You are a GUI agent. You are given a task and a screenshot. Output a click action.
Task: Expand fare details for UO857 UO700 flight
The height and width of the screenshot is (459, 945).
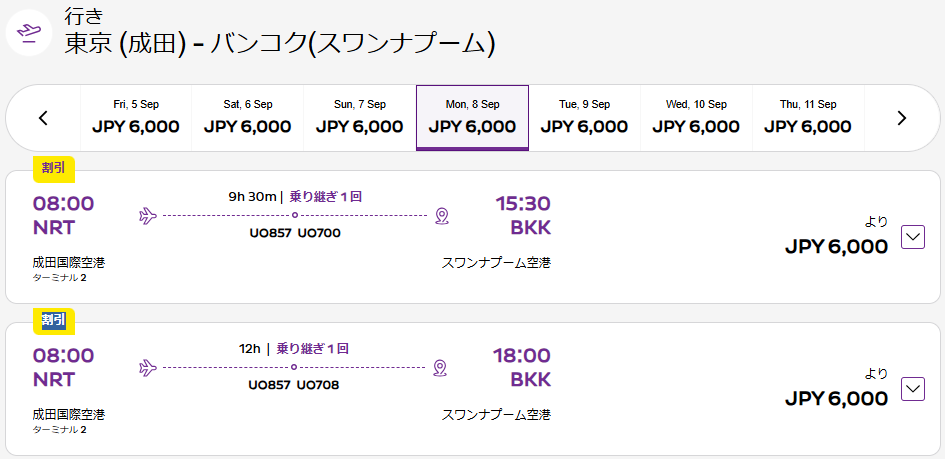click(x=912, y=237)
